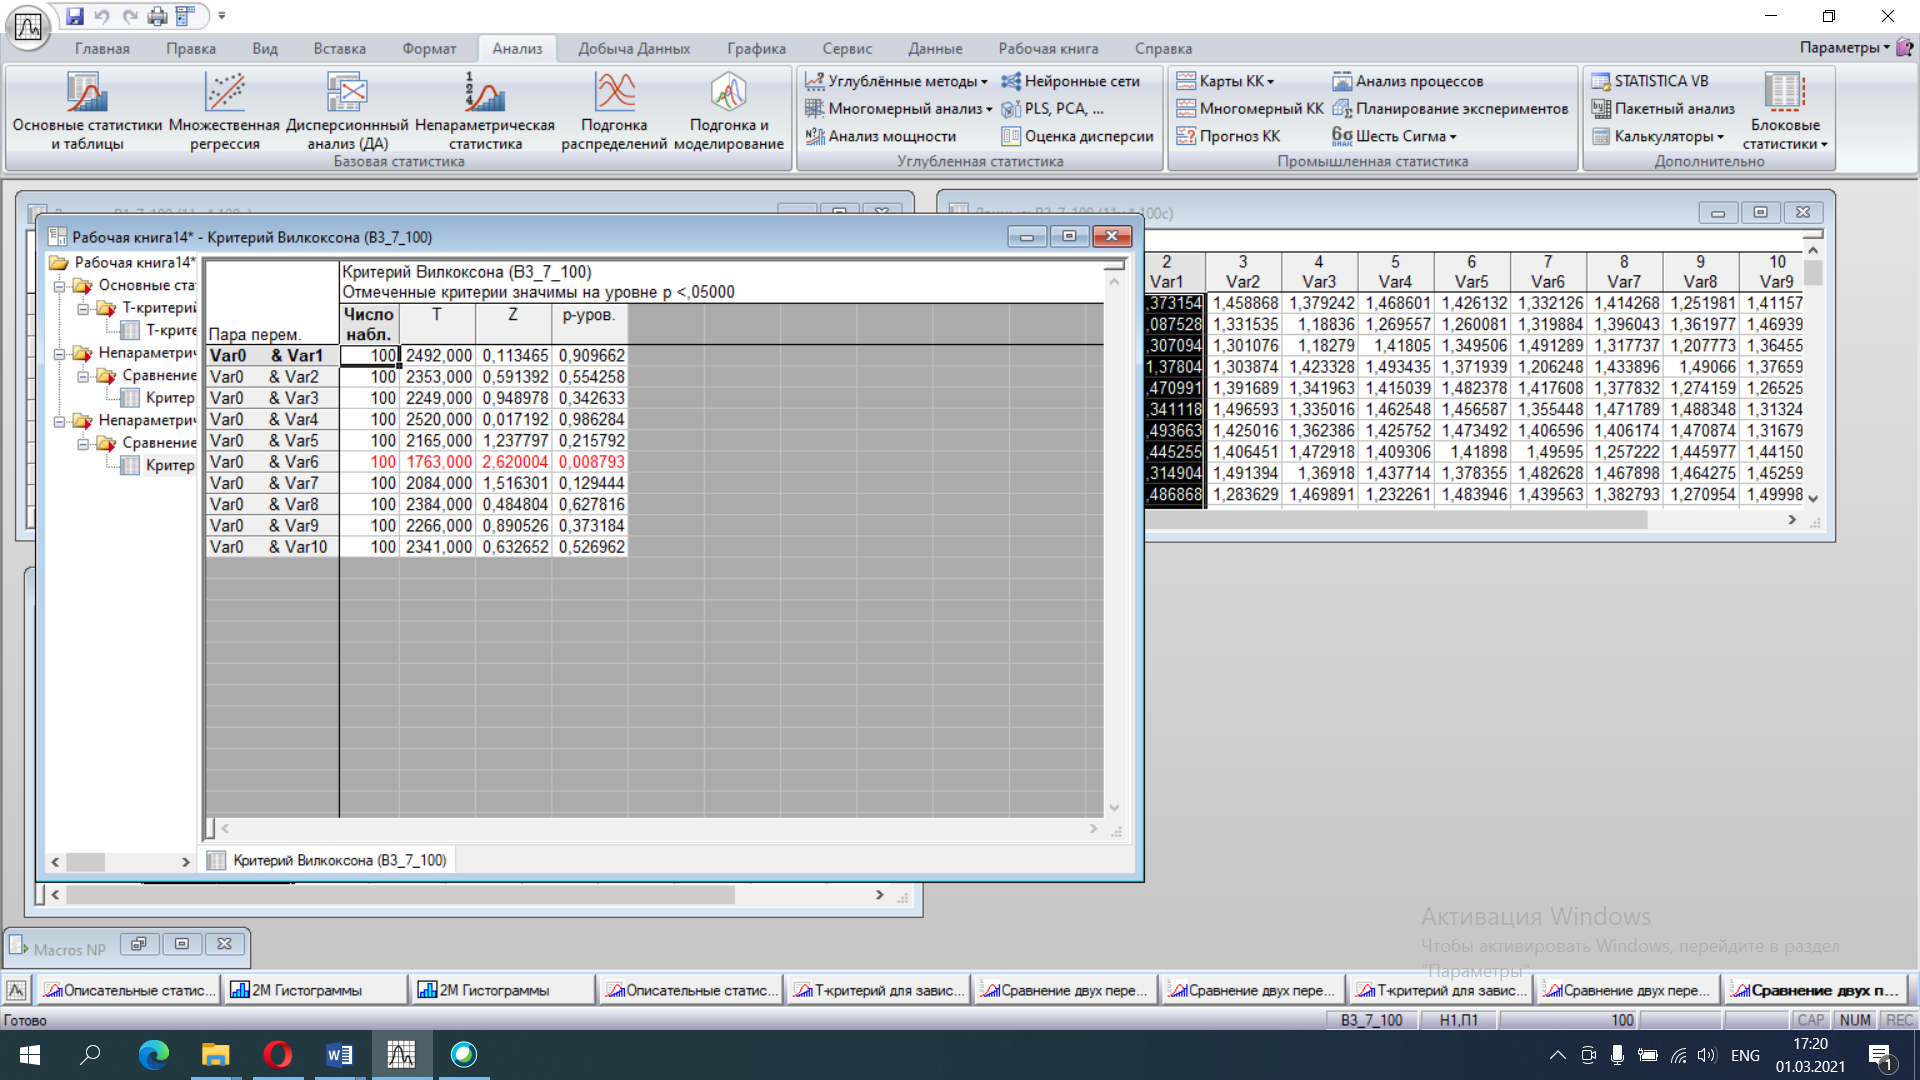Open Прогноз КК tool
Image resolution: width=1920 pixels, height=1080 pixels.
(x=1228, y=136)
